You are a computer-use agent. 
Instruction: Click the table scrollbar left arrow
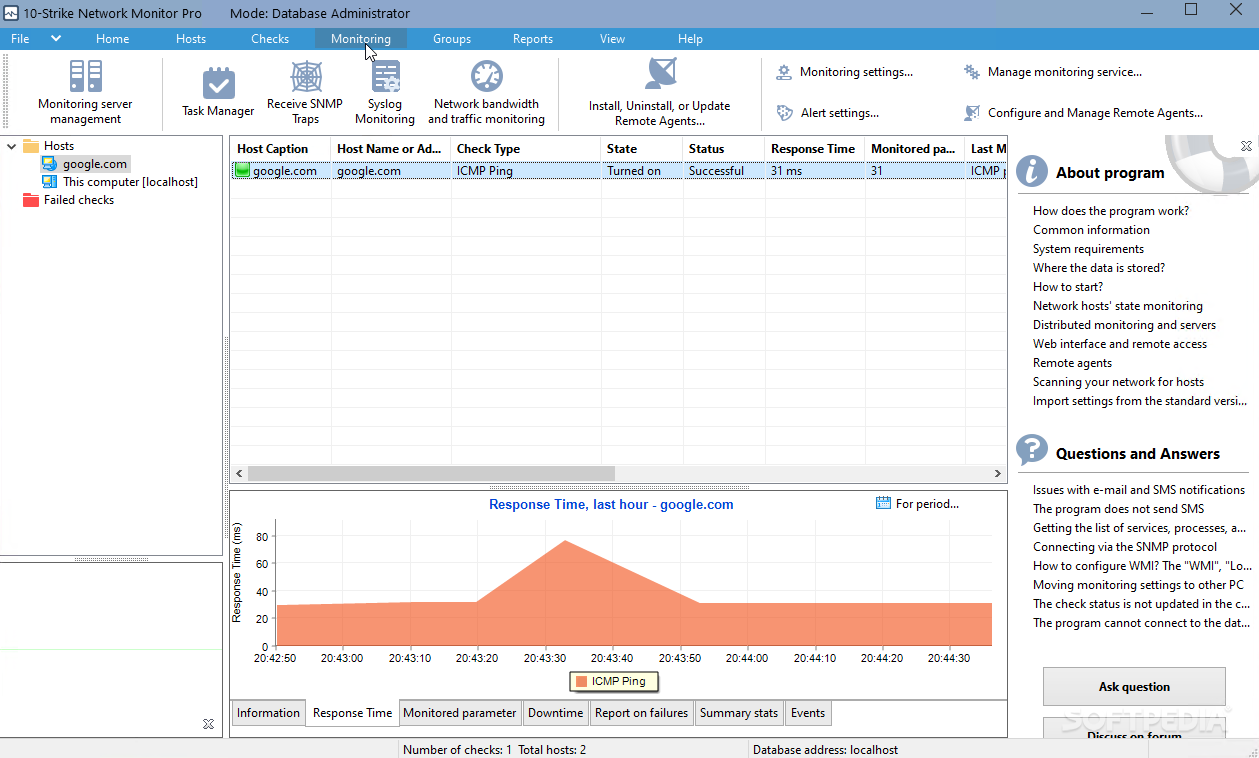click(x=239, y=474)
